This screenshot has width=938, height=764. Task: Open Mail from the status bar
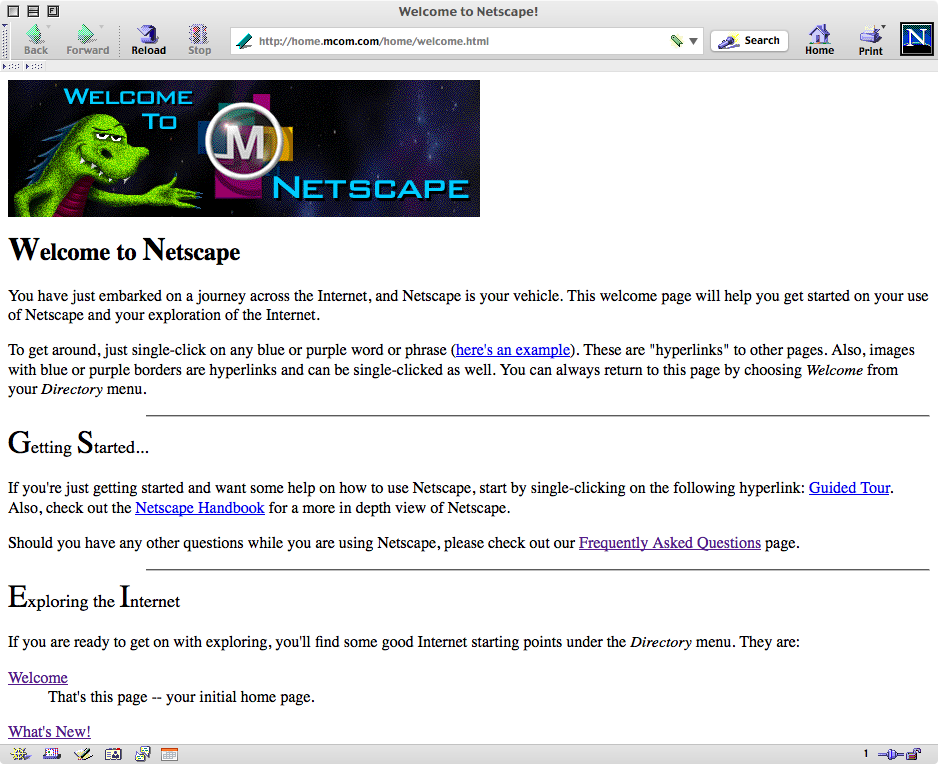[x=51, y=754]
